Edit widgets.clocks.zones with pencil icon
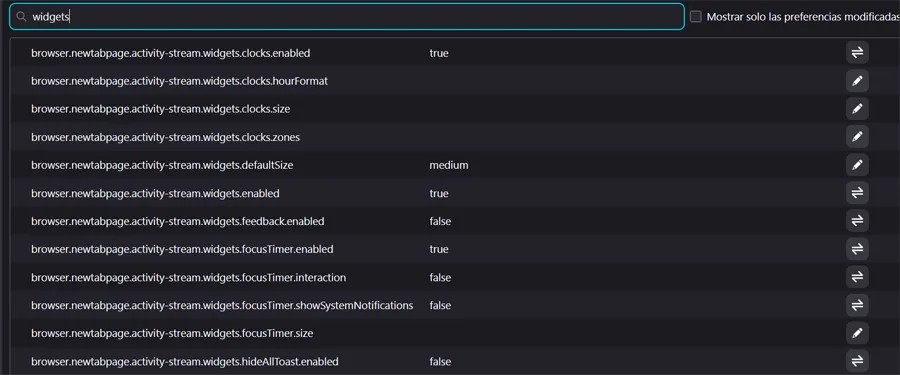The width and height of the screenshot is (900, 375). [x=857, y=137]
